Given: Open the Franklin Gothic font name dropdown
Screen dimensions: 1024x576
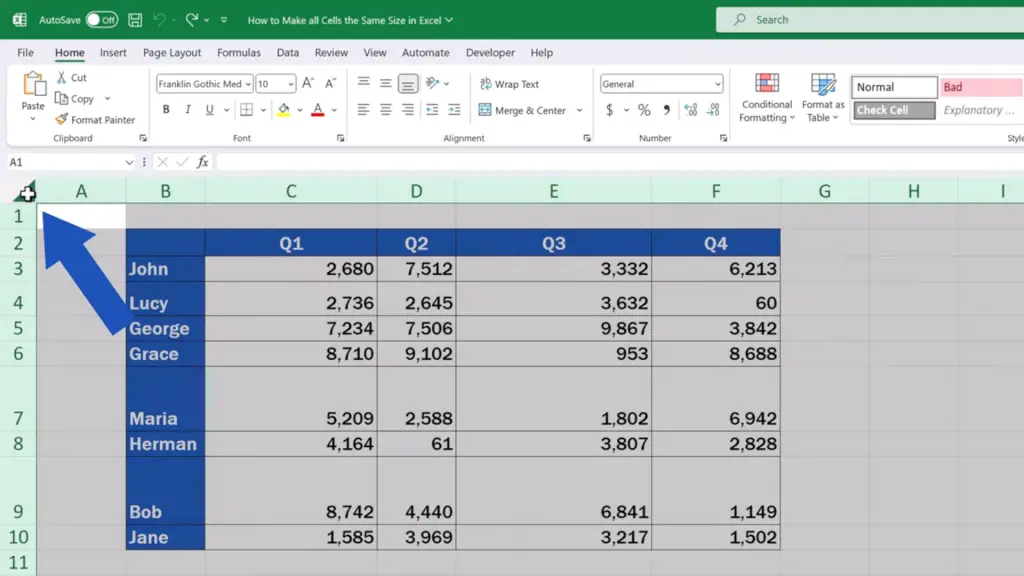Looking at the screenshot, I should [x=248, y=84].
